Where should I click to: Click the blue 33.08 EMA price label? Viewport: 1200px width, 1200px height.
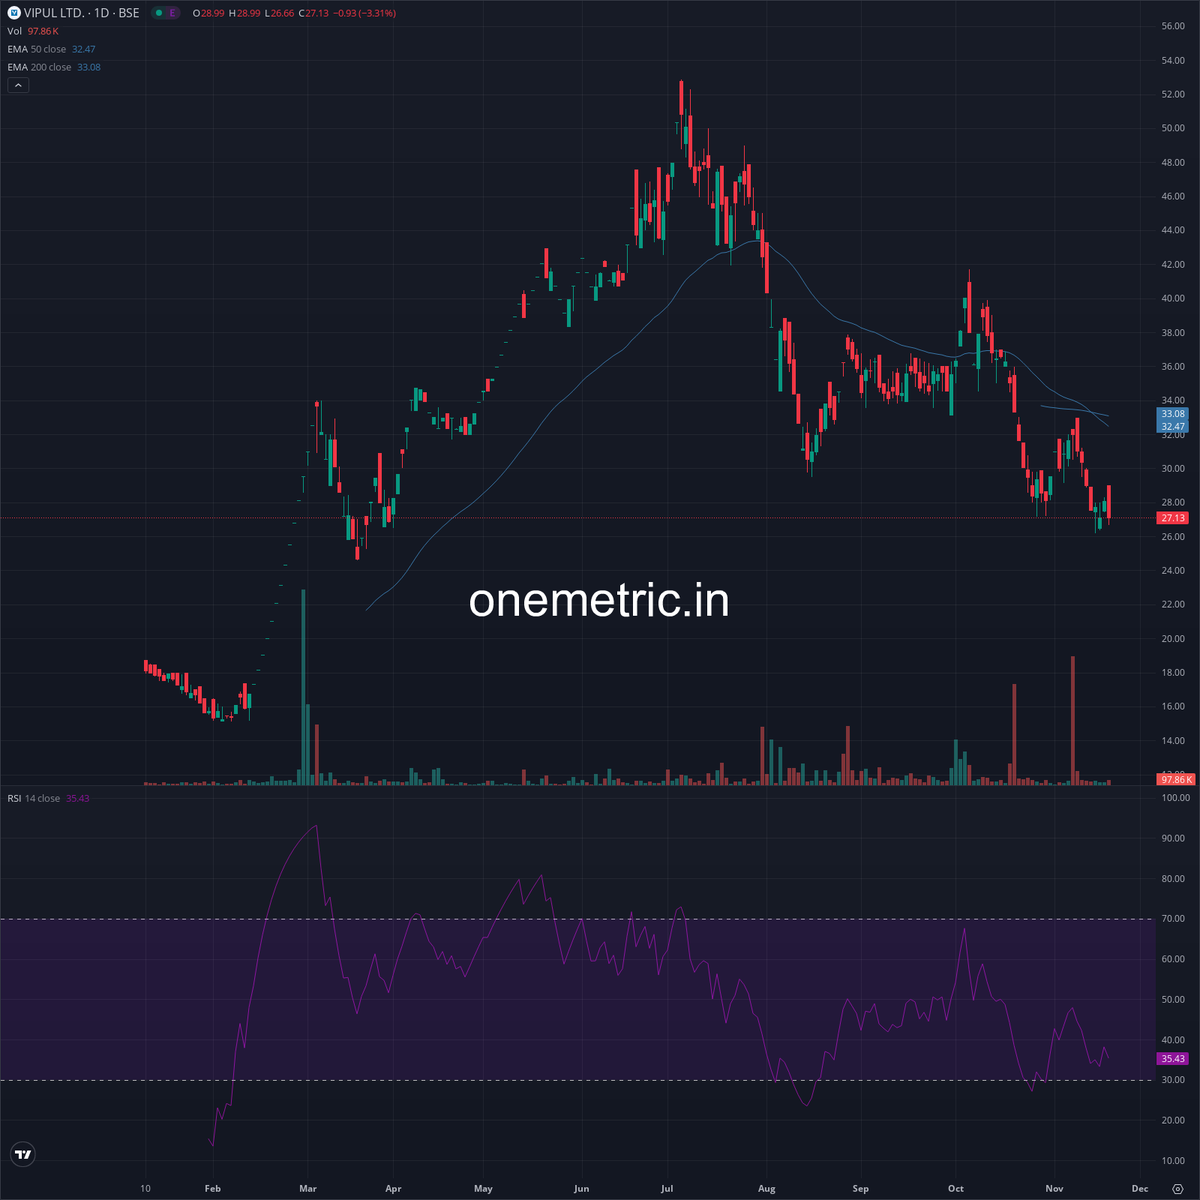(1172, 413)
